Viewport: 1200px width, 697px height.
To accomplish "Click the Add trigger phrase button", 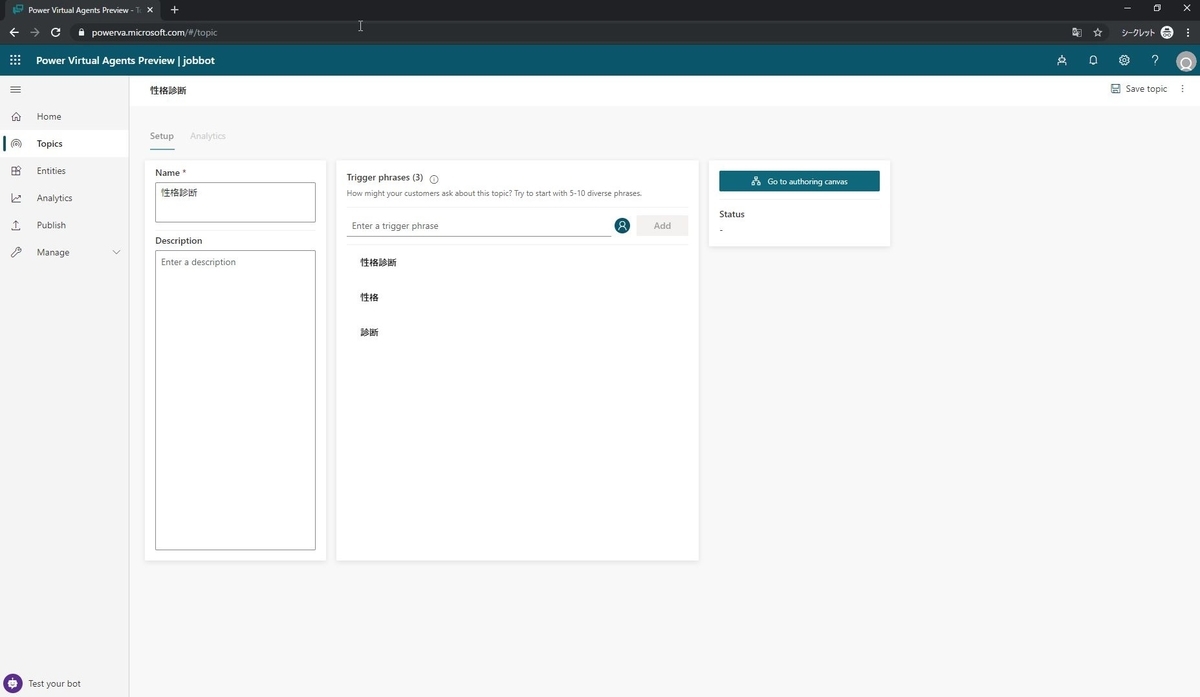I will [x=662, y=226].
